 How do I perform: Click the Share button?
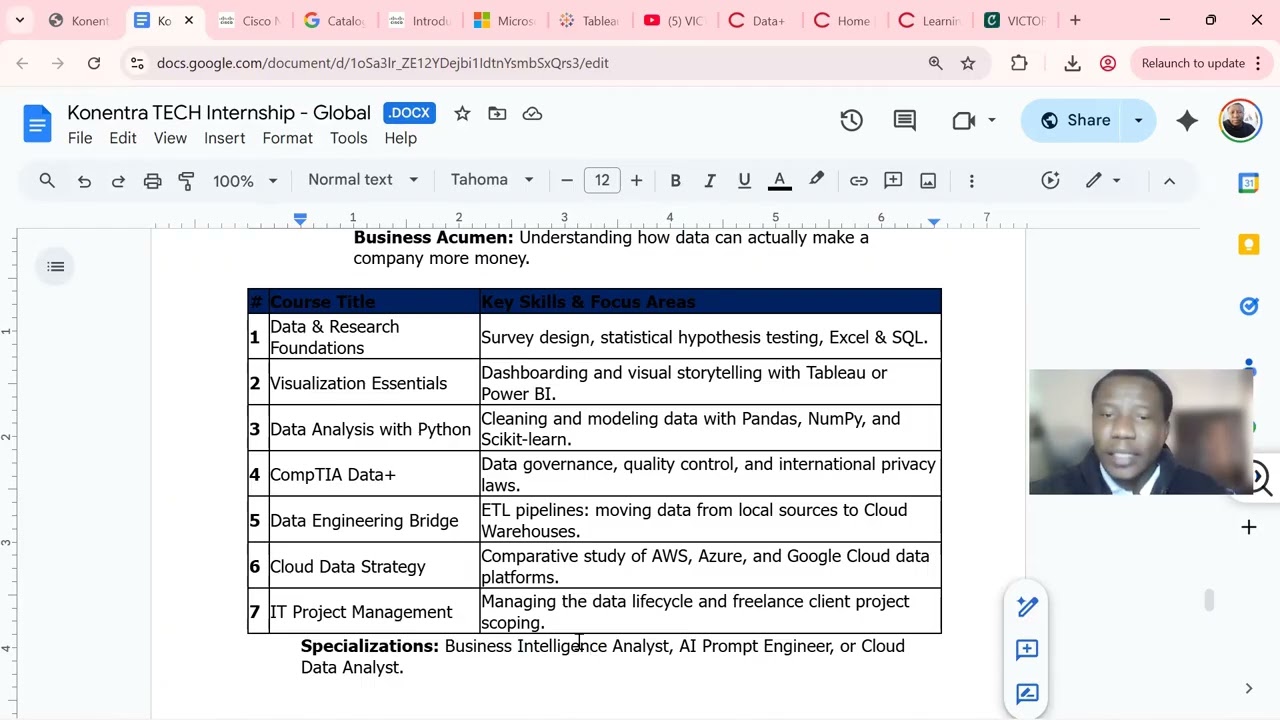pyautogui.click(x=1075, y=121)
